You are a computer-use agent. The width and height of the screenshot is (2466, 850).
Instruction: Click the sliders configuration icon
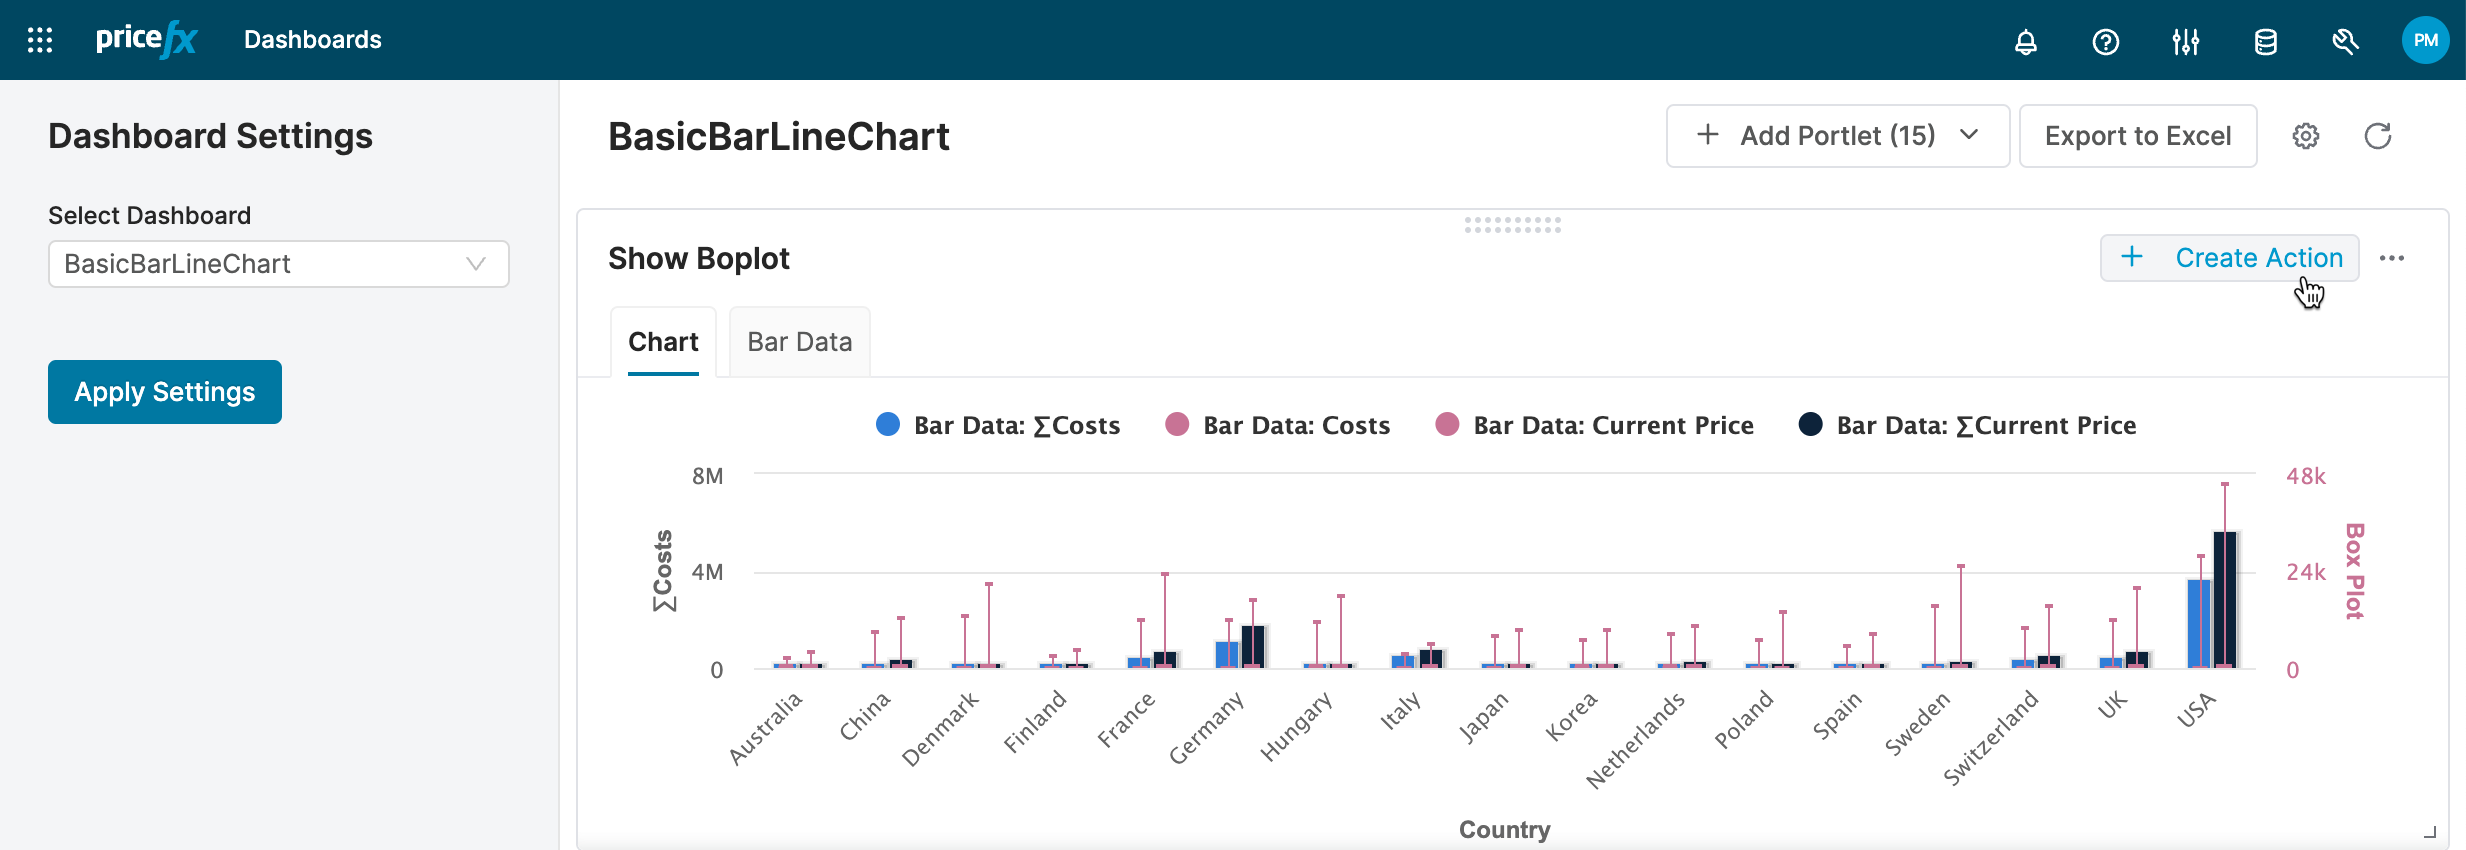point(2186,41)
